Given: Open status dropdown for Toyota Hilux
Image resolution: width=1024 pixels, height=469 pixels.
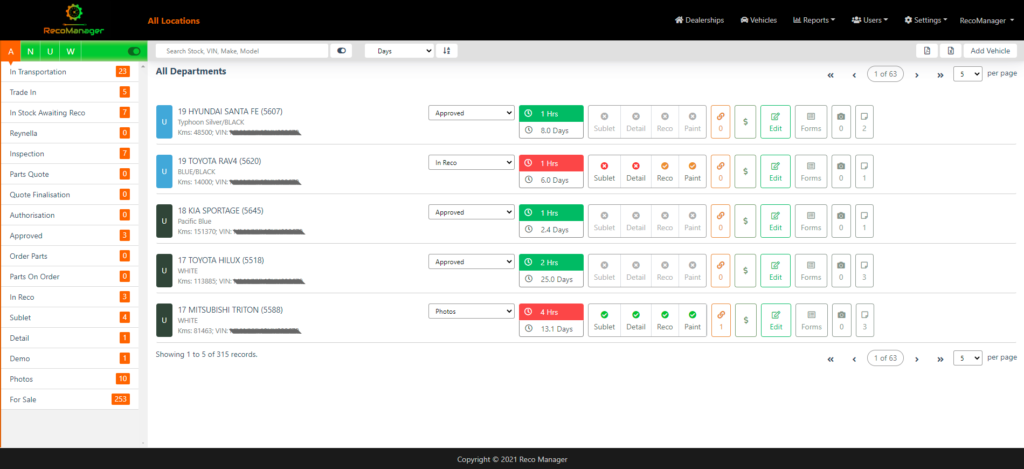Looking at the screenshot, I should coord(472,261).
